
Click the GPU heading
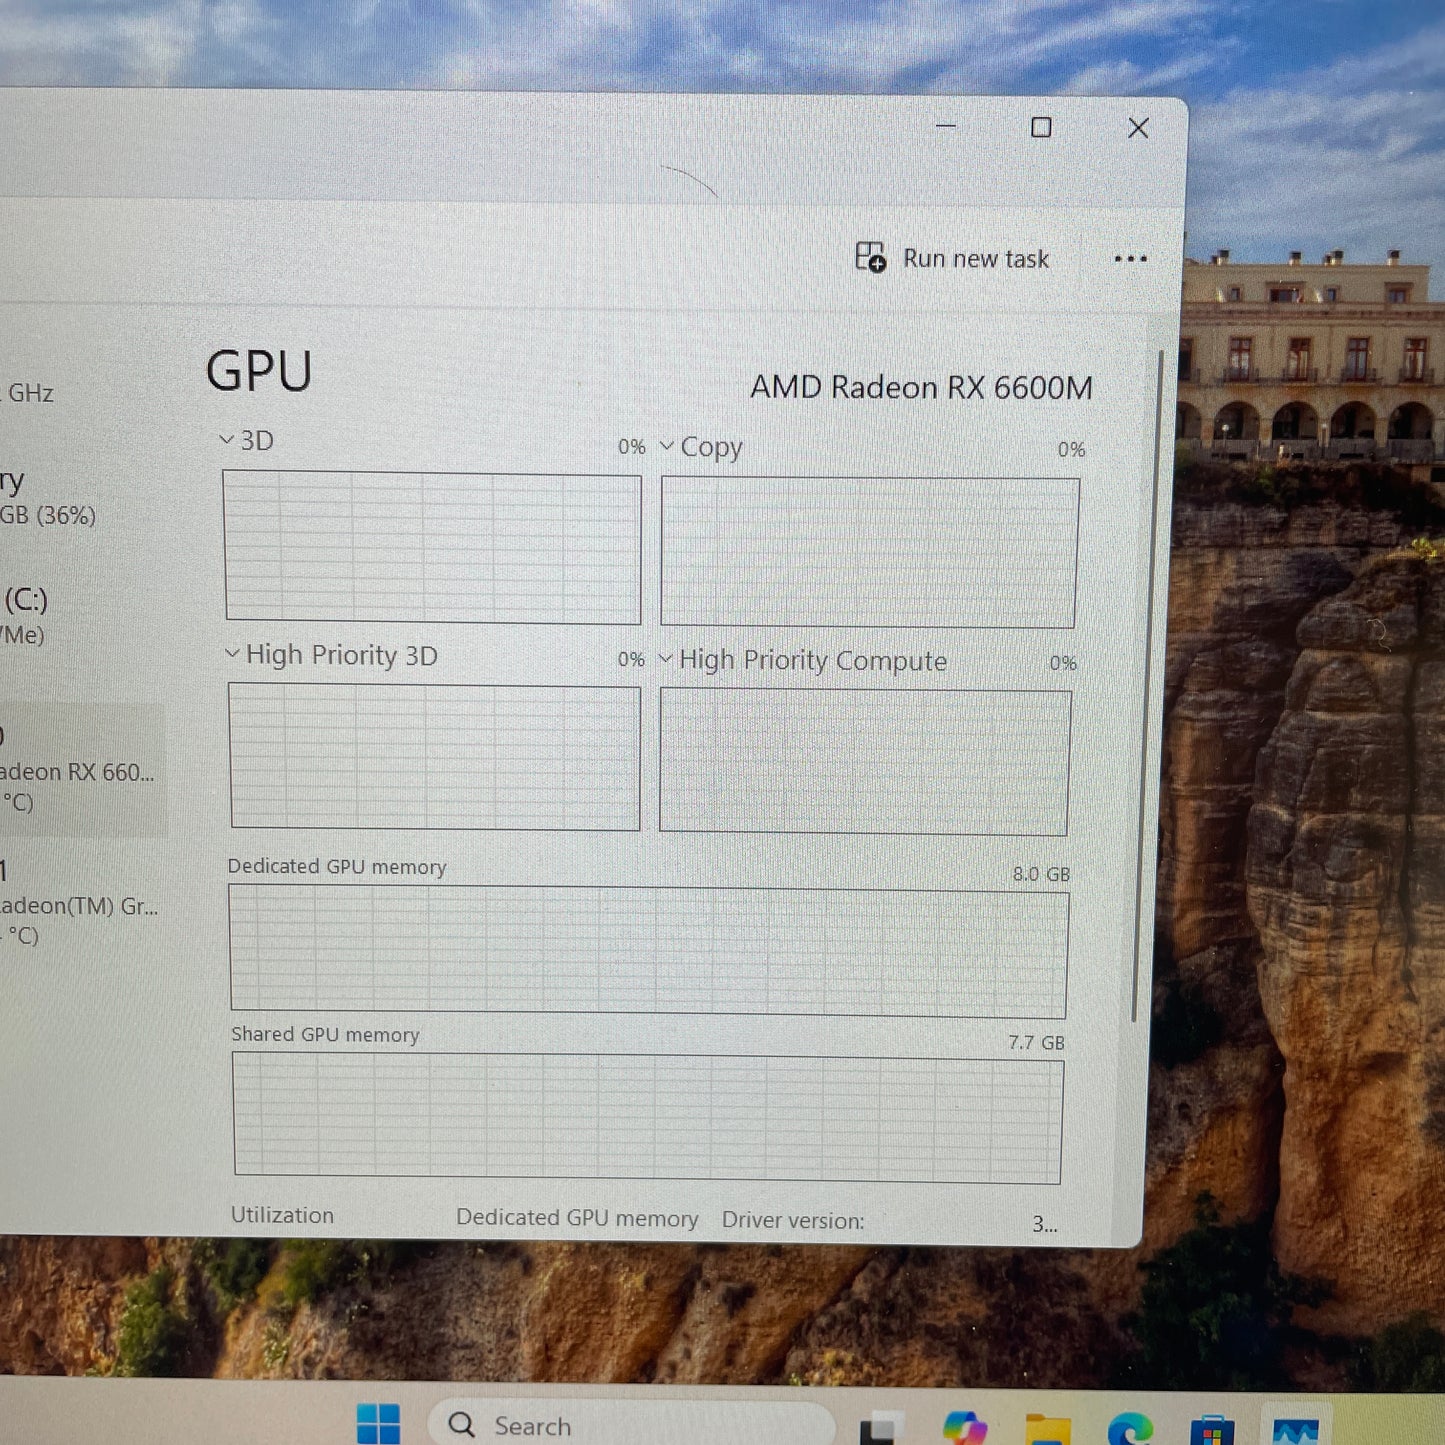[259, 371]
